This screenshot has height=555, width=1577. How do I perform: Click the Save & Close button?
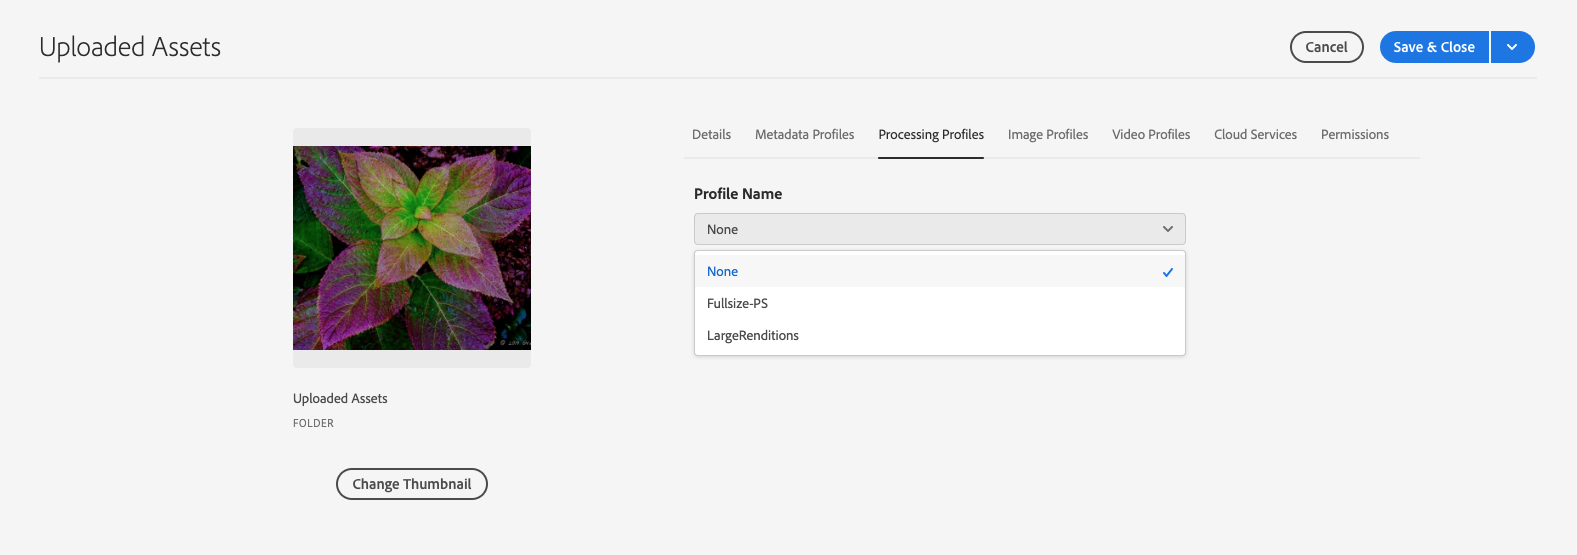[x=1433, y=47]
